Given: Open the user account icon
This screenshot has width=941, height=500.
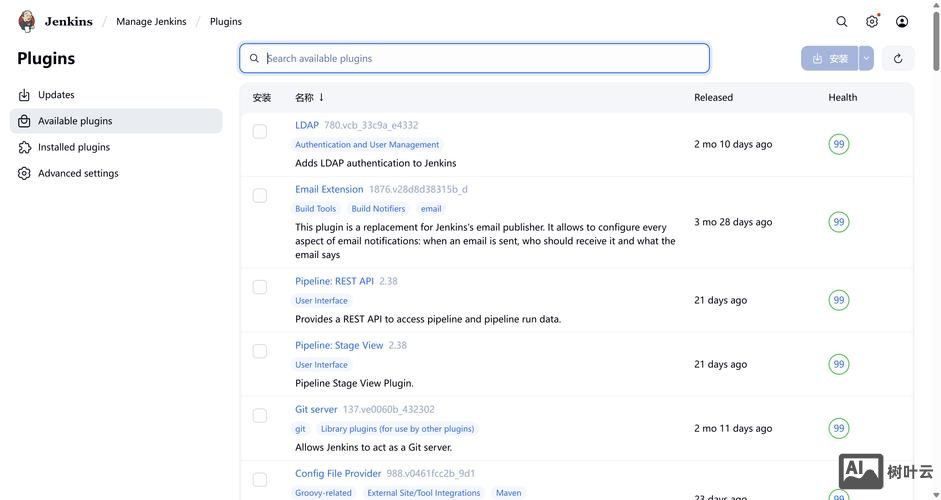Looking at the screenshot, I should point(902,21).
